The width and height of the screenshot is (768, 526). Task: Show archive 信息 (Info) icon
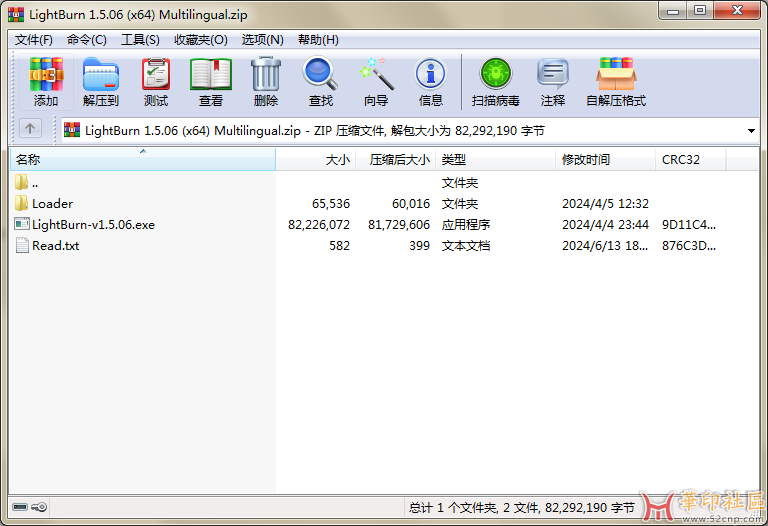pyautogui.click(x=431, y=74)
